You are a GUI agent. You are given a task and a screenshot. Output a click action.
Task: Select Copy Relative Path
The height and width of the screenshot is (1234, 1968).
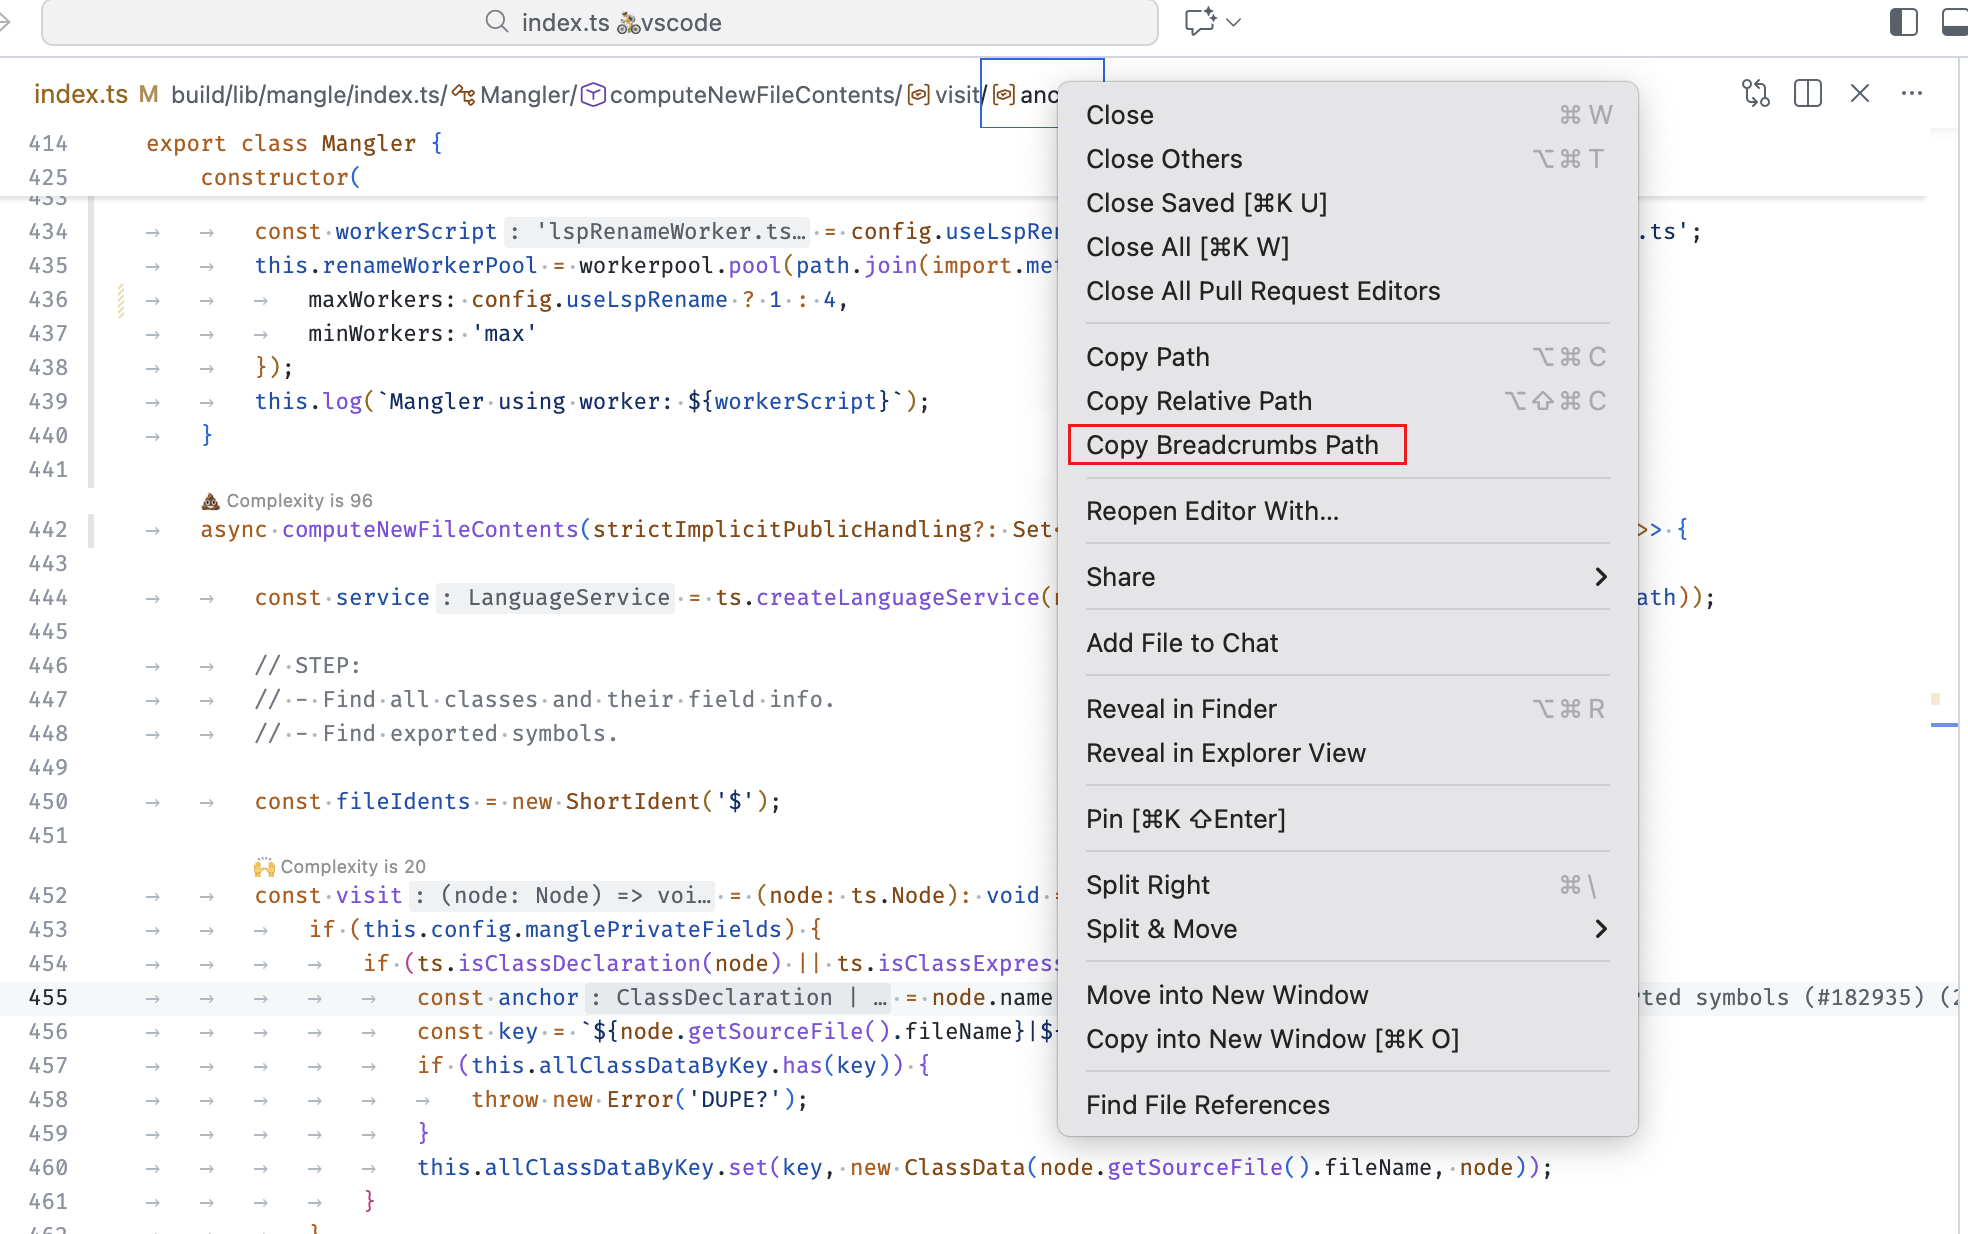pos(1198,401)
